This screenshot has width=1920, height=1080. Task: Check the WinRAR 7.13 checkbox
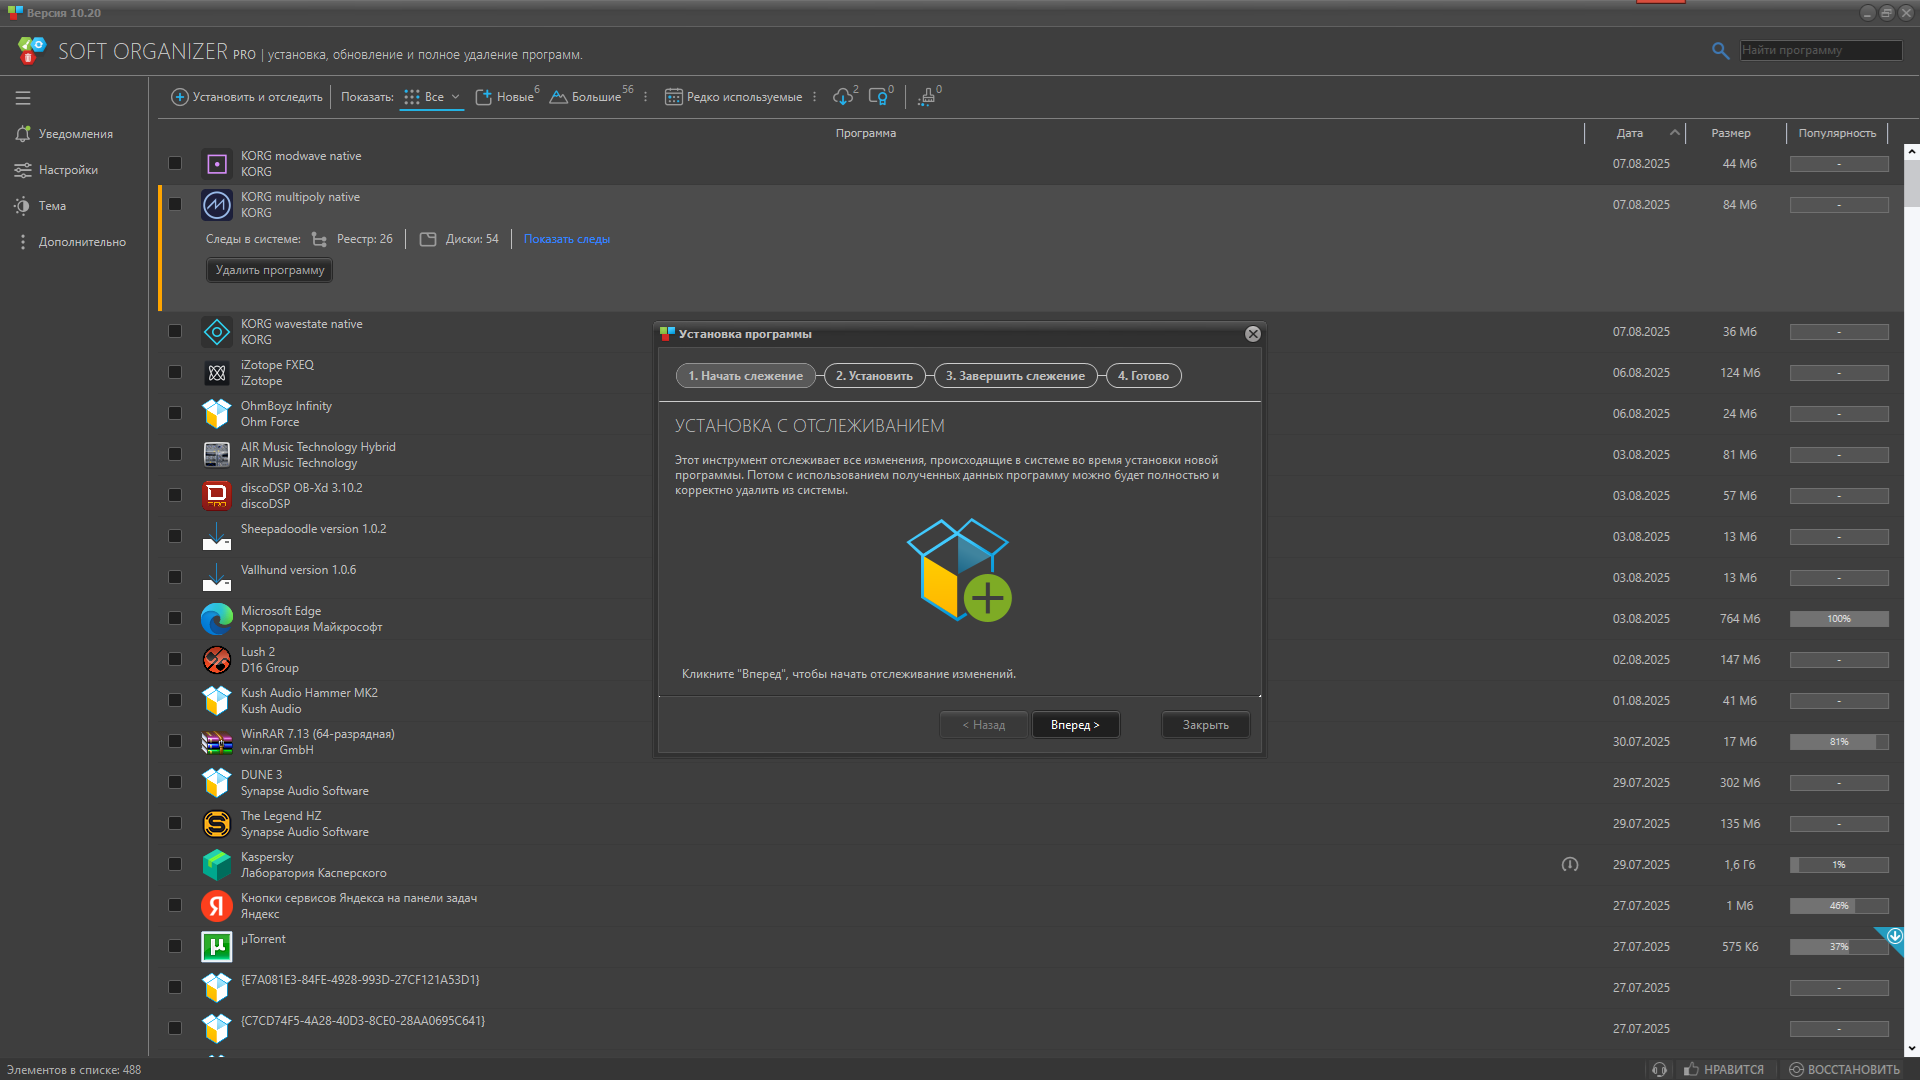(x=175, y=741)
